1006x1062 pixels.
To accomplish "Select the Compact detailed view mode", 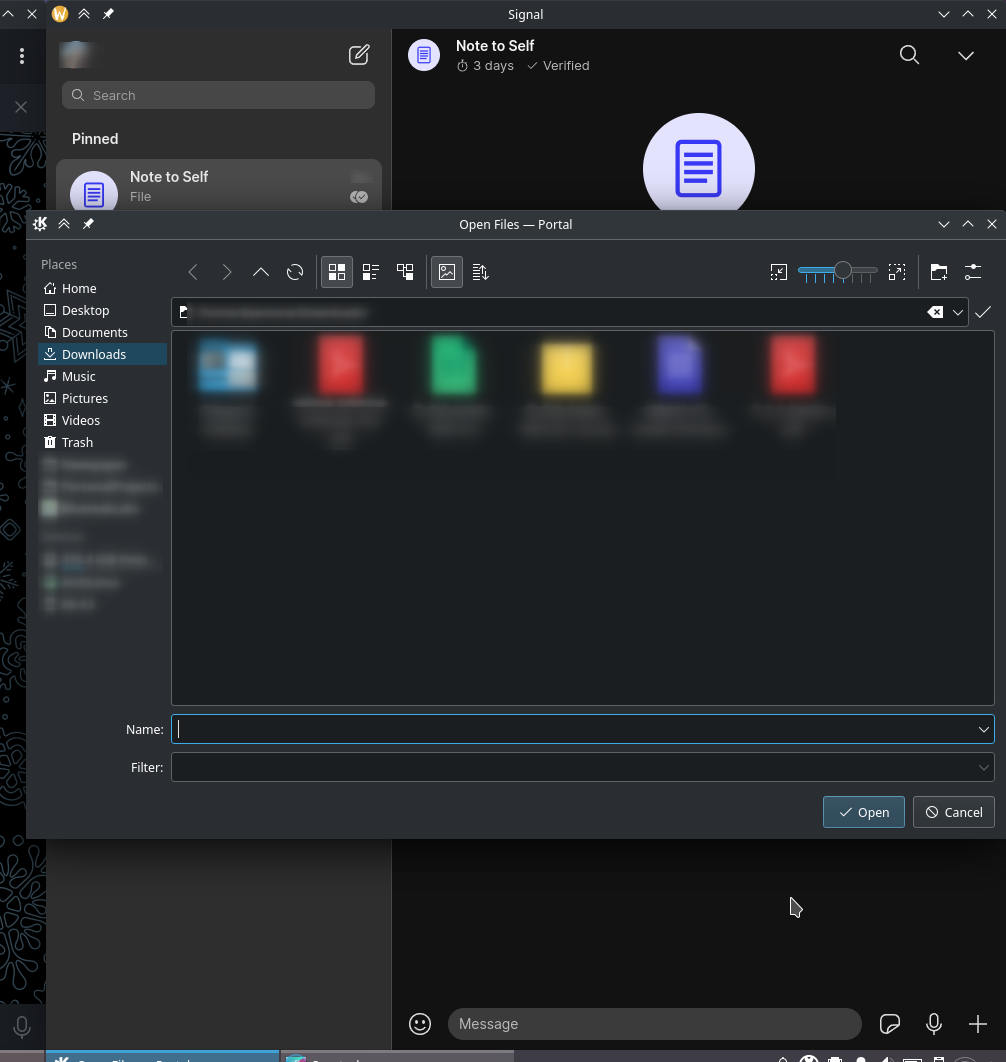I will point(371,271).
